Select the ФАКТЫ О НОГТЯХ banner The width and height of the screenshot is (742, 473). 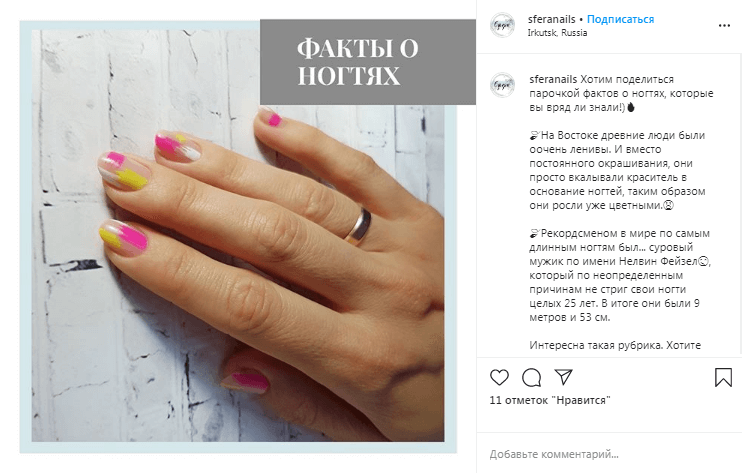(x=368, y=62)
